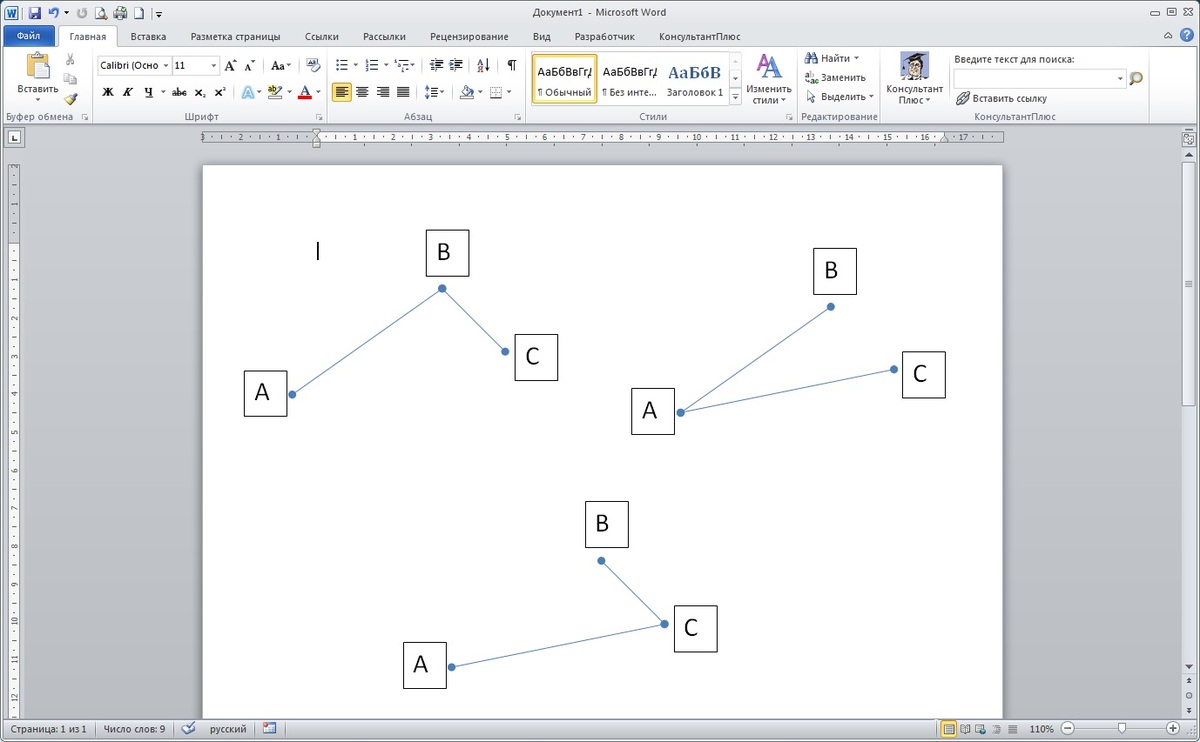Screen dimensions: 1200x742
Task: Toggle subscript formatting
Action: (200, 92)
